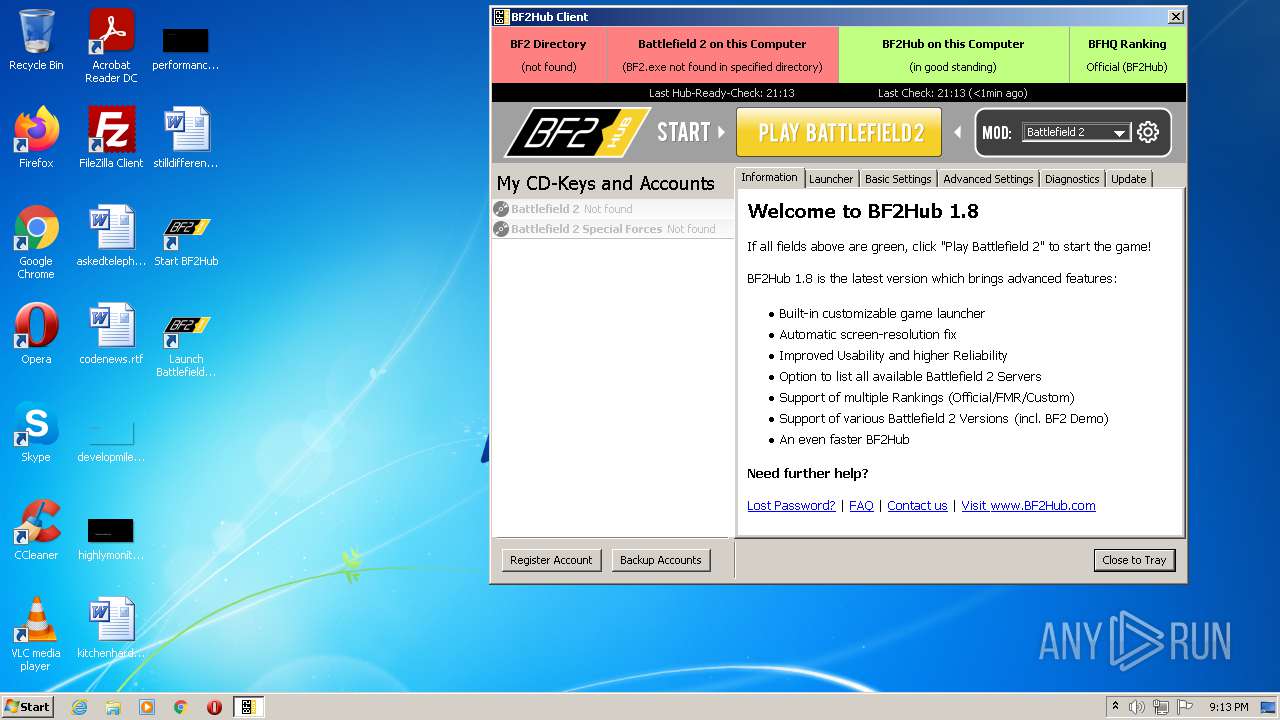Viewport: 1280px width, 720px height.
Task: Select the Information tab
Action: tap(769, 178)
